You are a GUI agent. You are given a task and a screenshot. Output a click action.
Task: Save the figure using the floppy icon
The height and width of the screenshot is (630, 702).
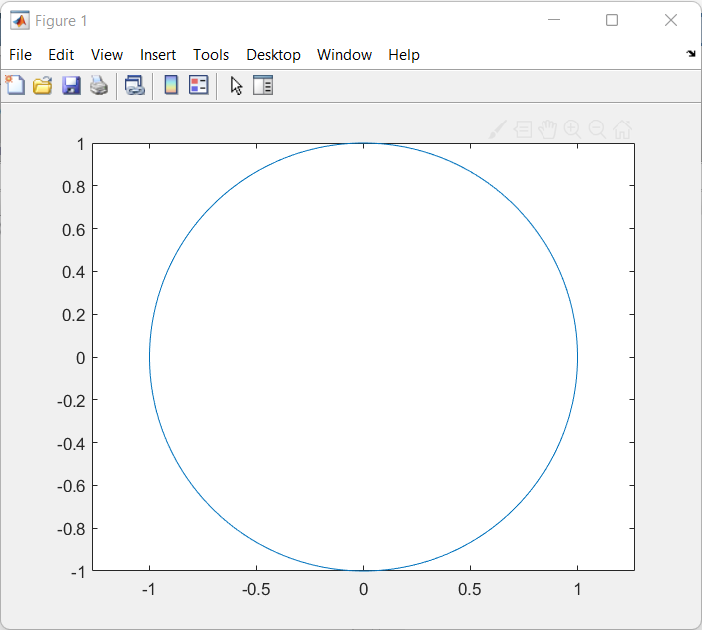point(71,85)
